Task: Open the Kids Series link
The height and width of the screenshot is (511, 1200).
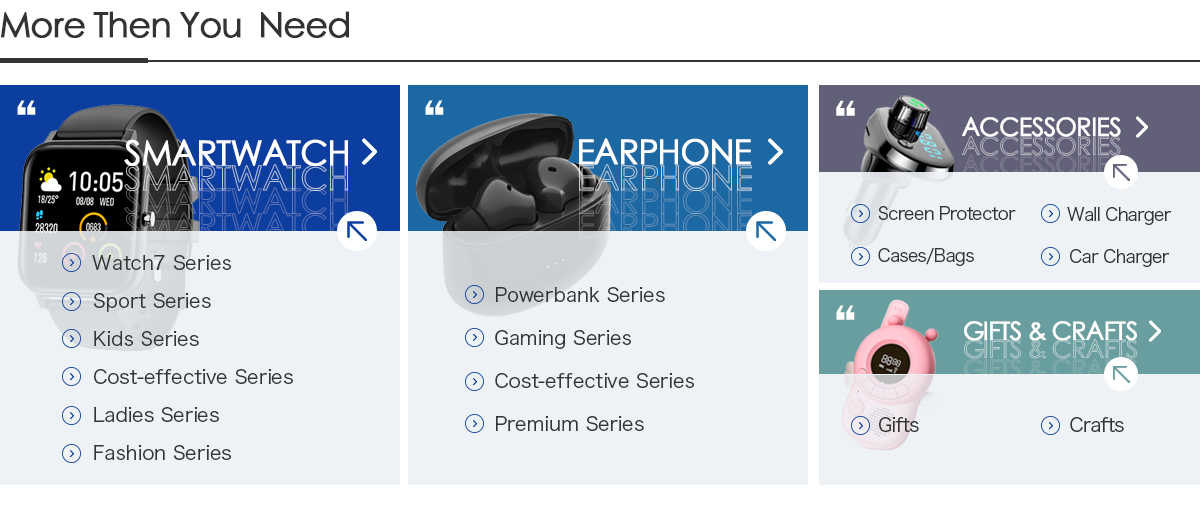Action: tap(146, 339)
